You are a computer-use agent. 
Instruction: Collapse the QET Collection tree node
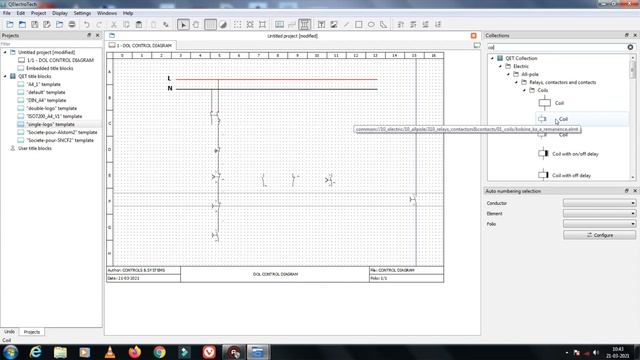[x=492, y=58]
